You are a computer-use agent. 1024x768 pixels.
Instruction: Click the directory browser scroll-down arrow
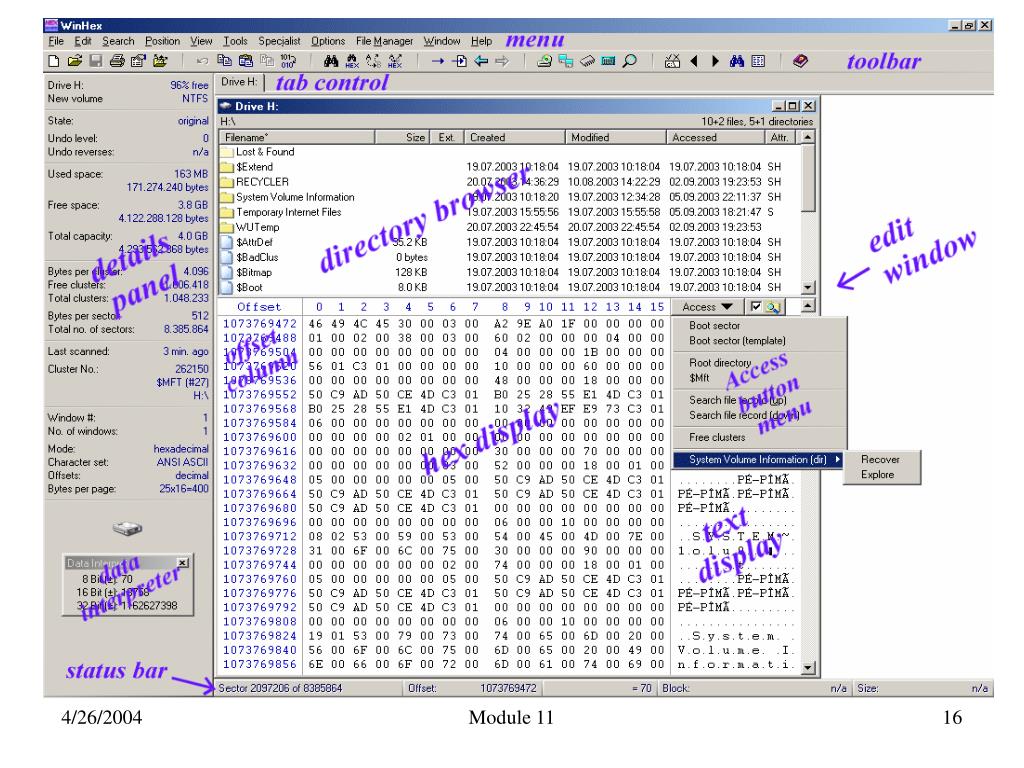[808, 287]
